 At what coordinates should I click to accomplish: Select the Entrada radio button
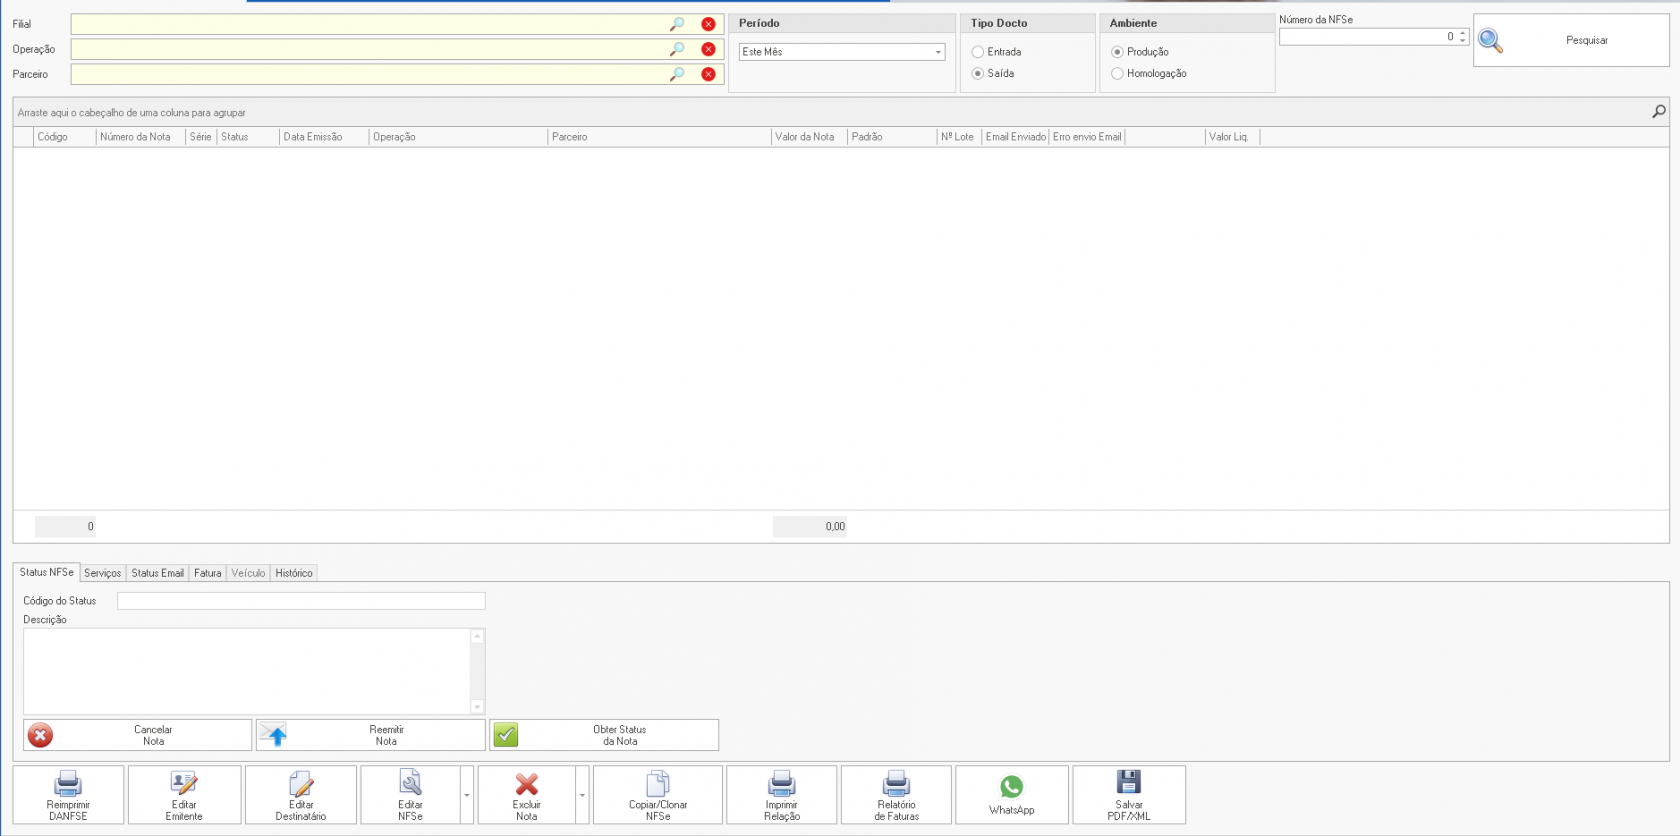pyautogui.click(x=978, y=52)
